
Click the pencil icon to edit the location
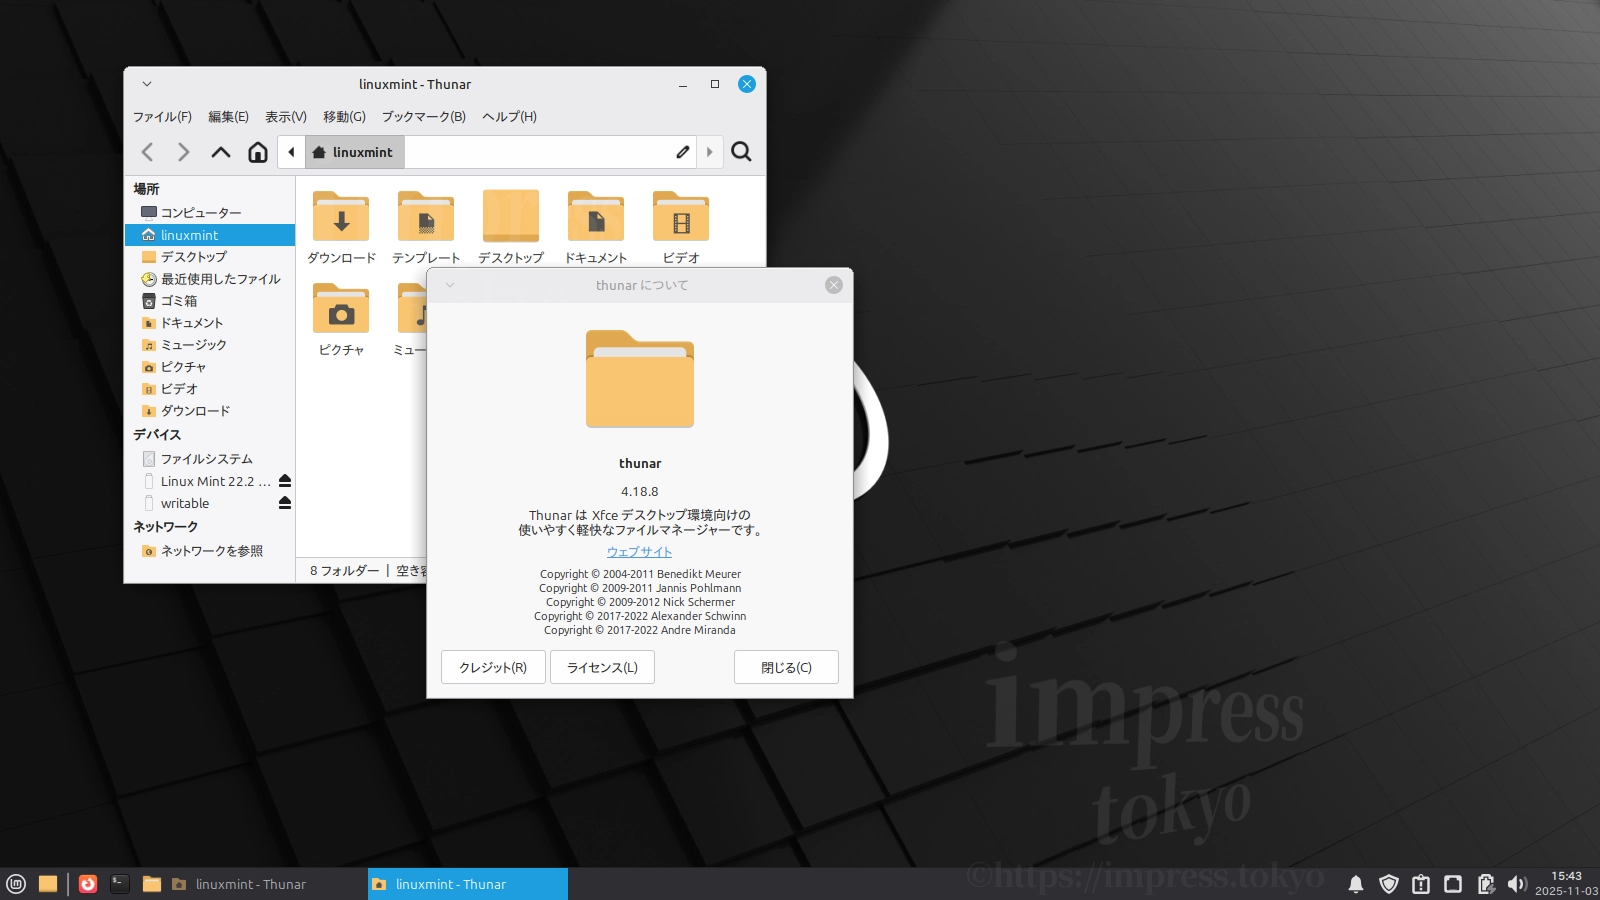tap(683, 152)
